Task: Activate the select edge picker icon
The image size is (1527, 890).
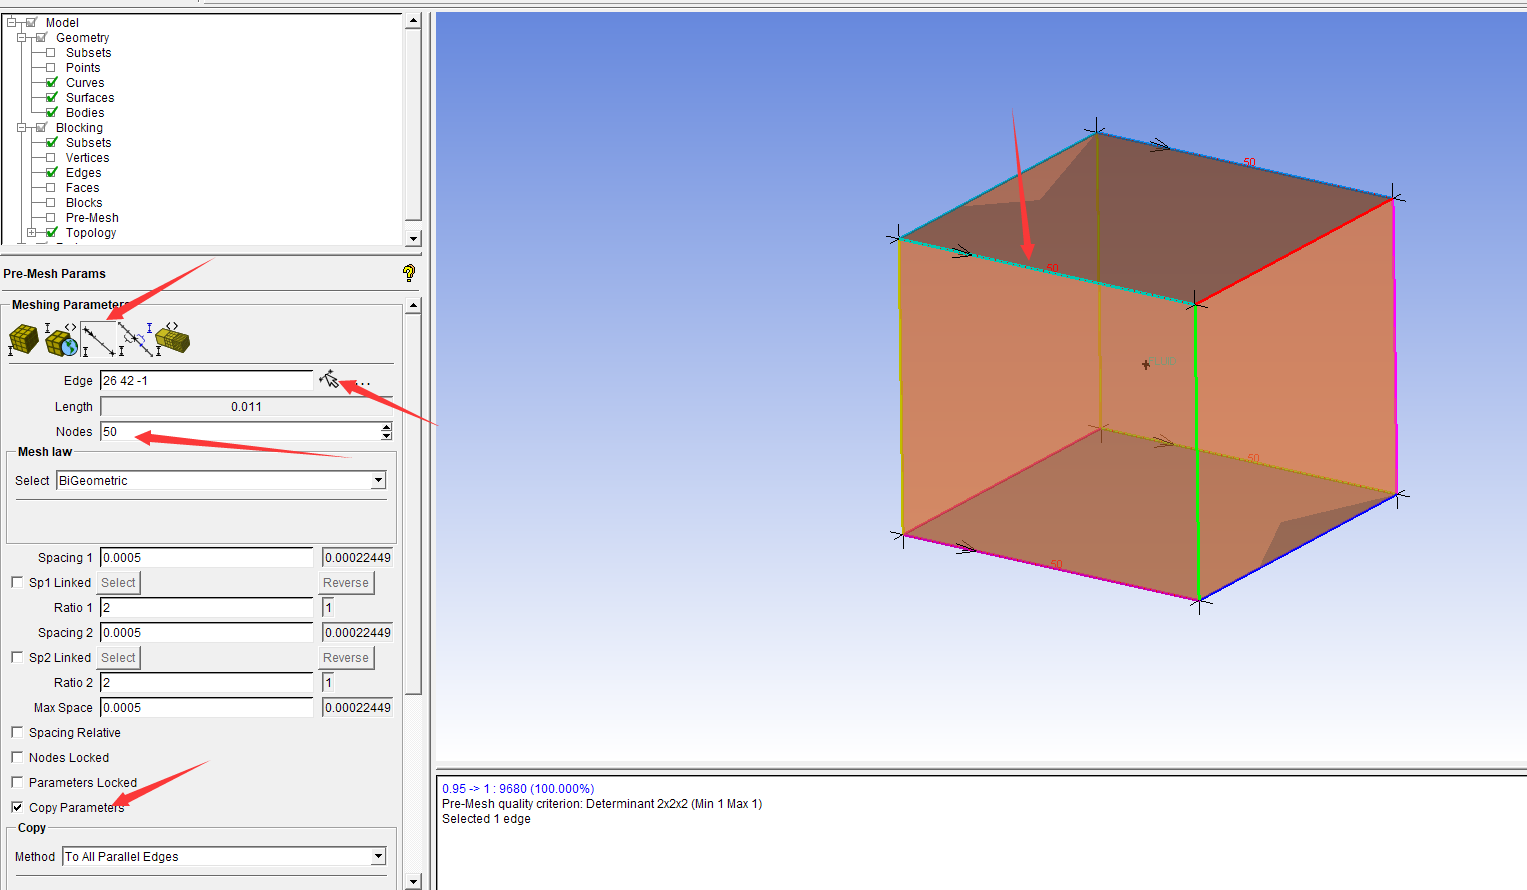Action: pos(329,380)
